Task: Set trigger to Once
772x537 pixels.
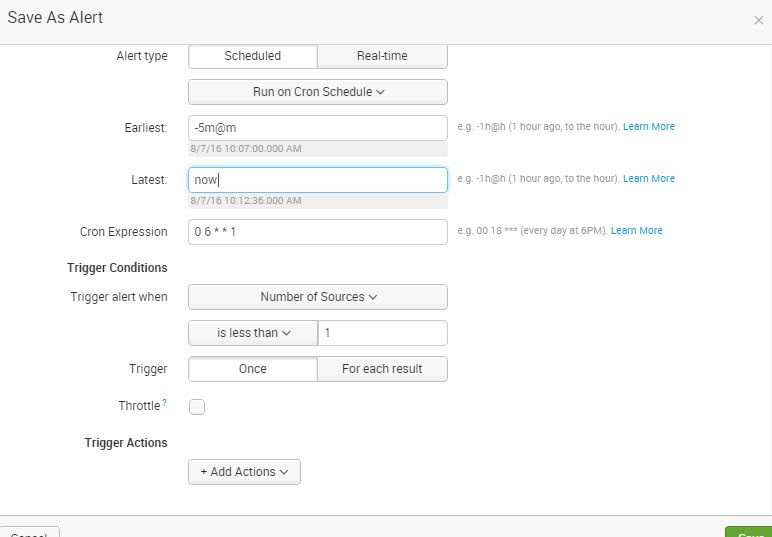Action: 252,369
